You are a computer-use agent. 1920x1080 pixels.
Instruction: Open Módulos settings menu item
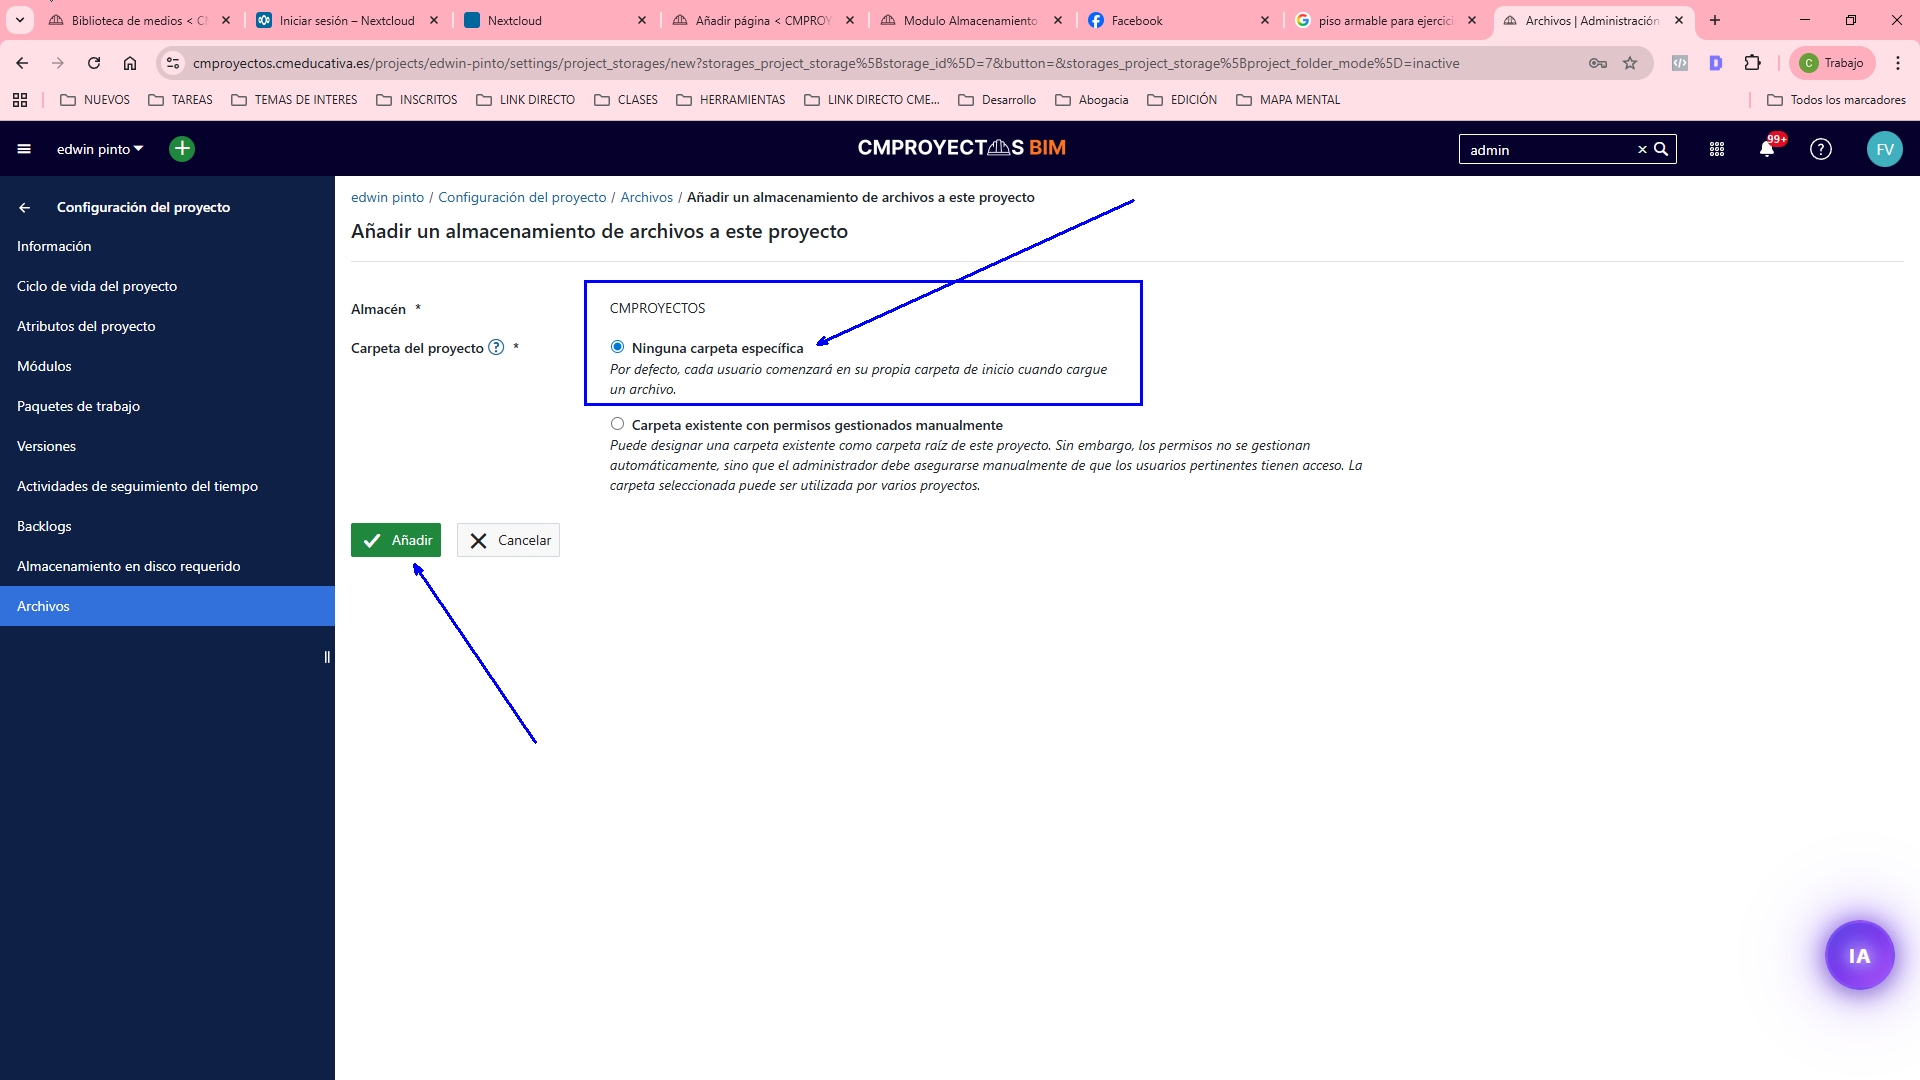click(44, 366)
